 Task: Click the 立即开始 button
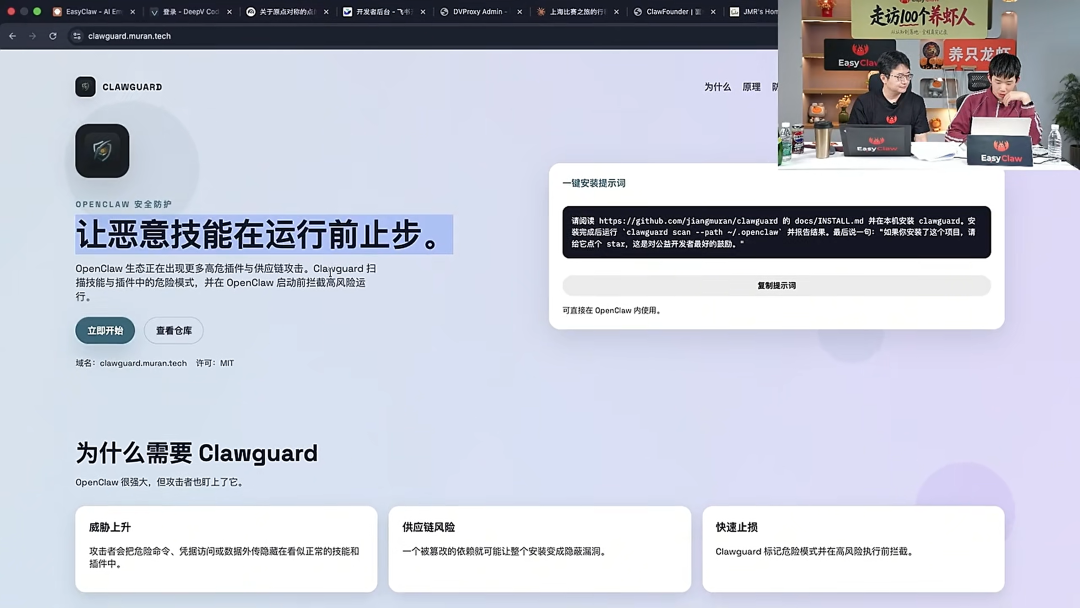(x=105, y=331)
